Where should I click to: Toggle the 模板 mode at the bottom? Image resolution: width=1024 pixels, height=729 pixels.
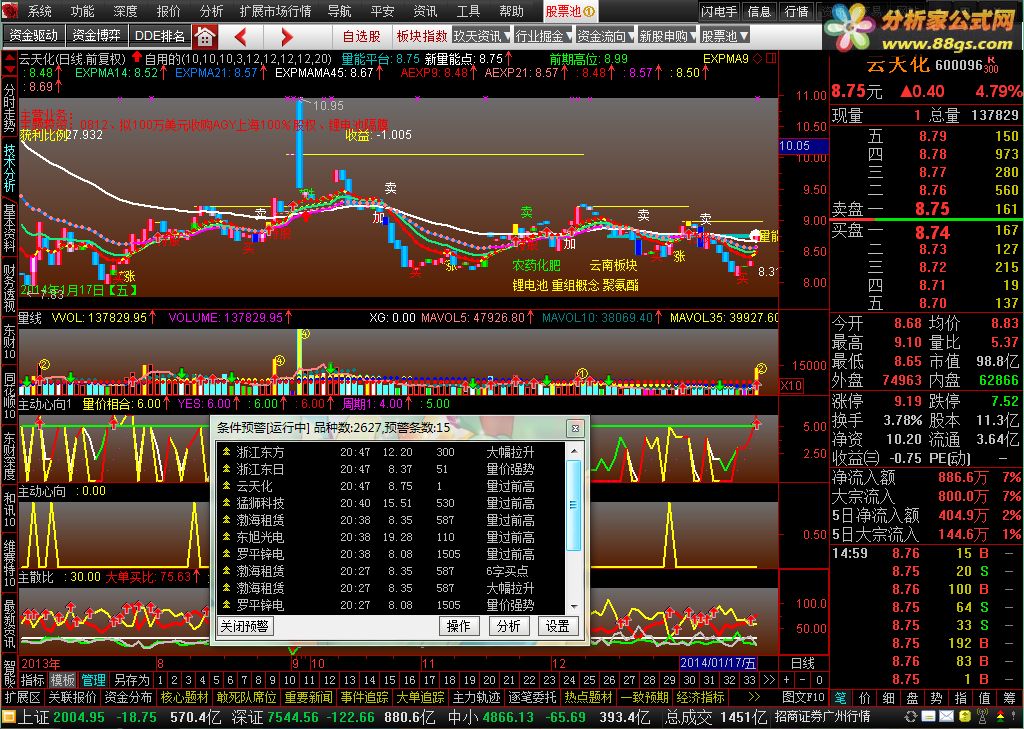point(63,680)
